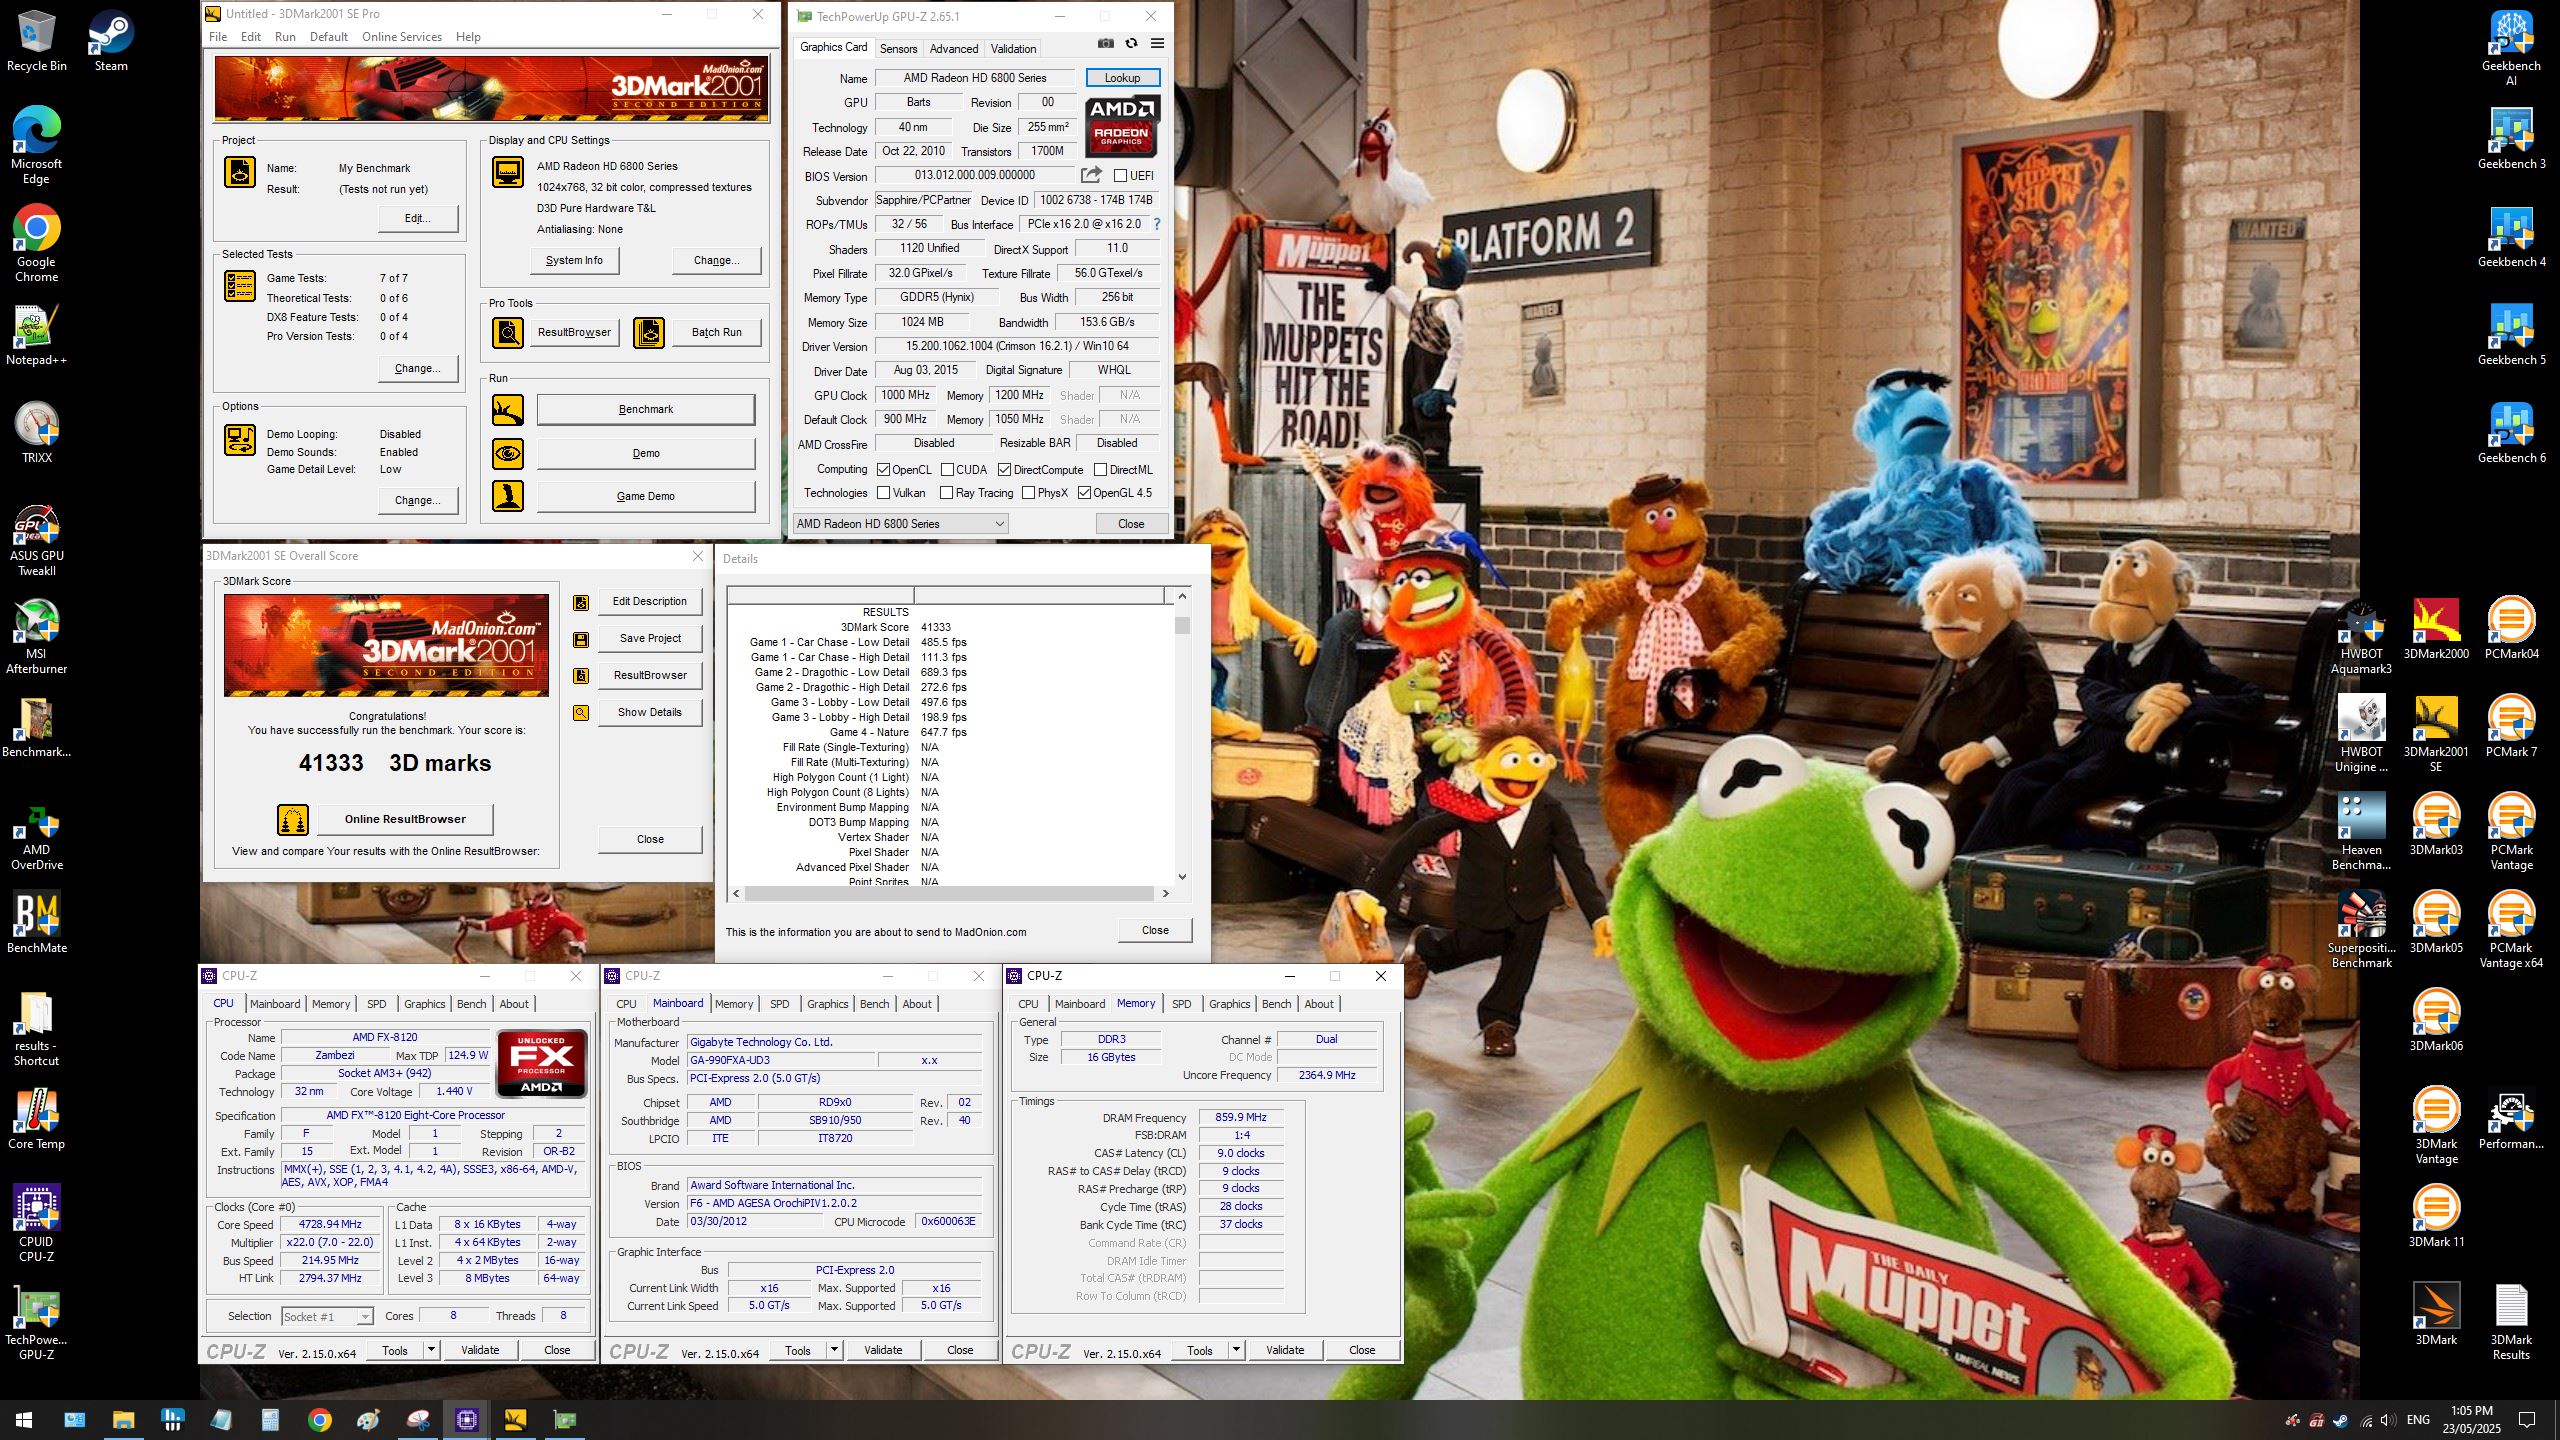Click the 3DMark2001 Demo eye icon
The width and height of the screenshot is (2560, 1440).
(508, 453)
